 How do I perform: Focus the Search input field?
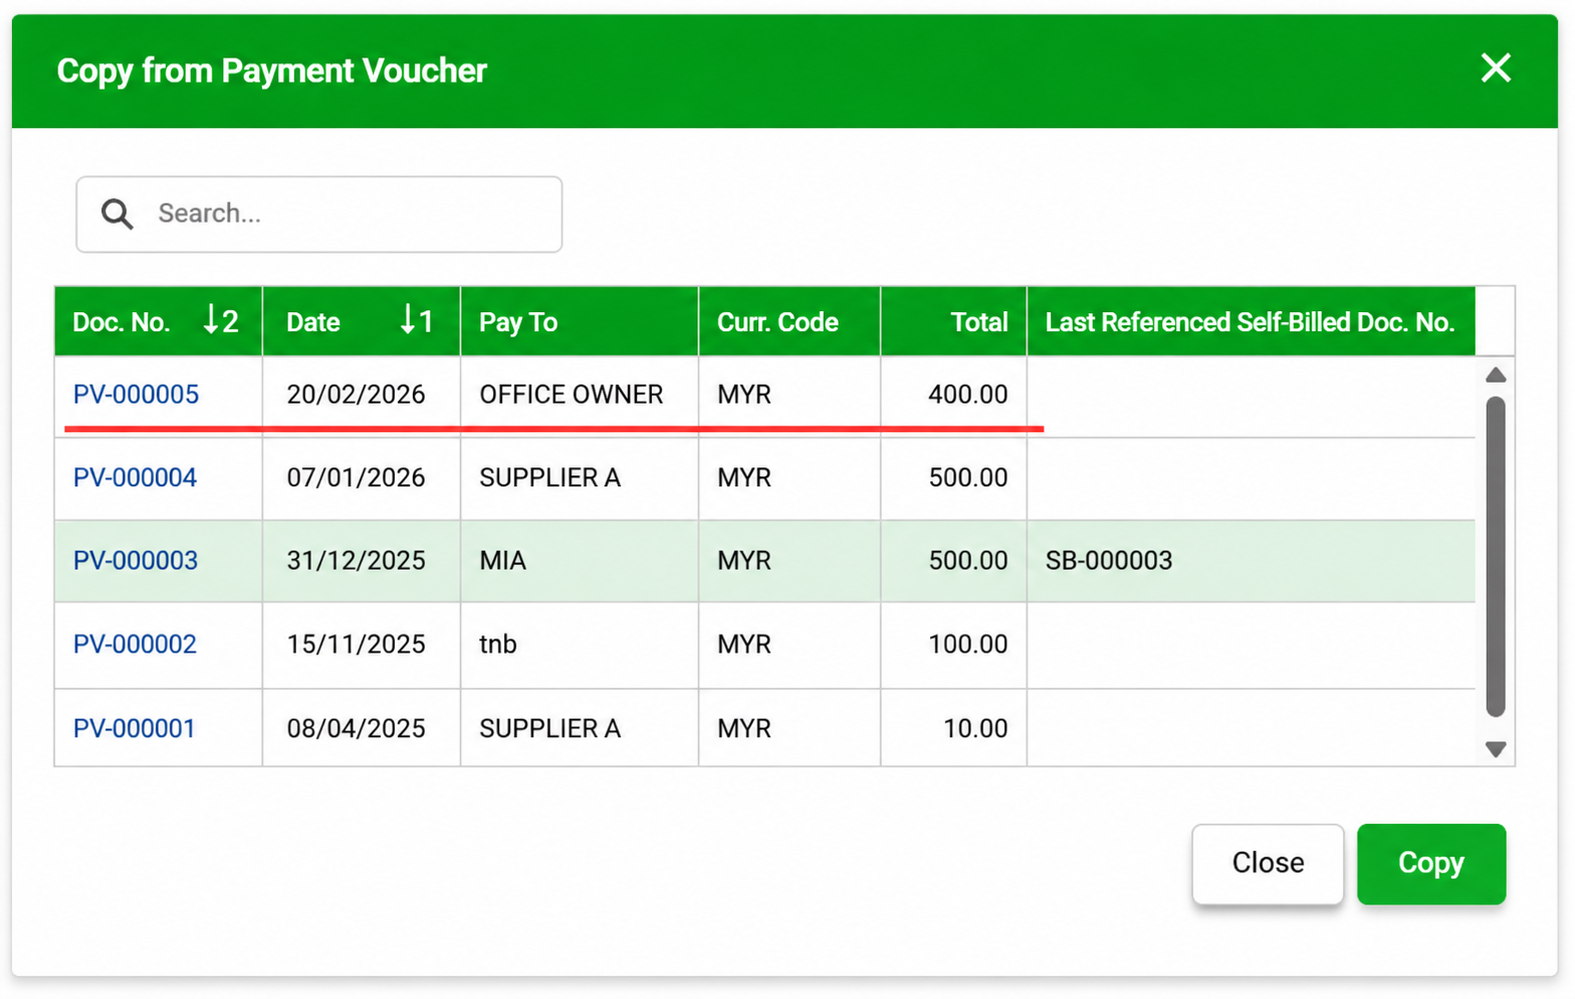click(319, 214)
